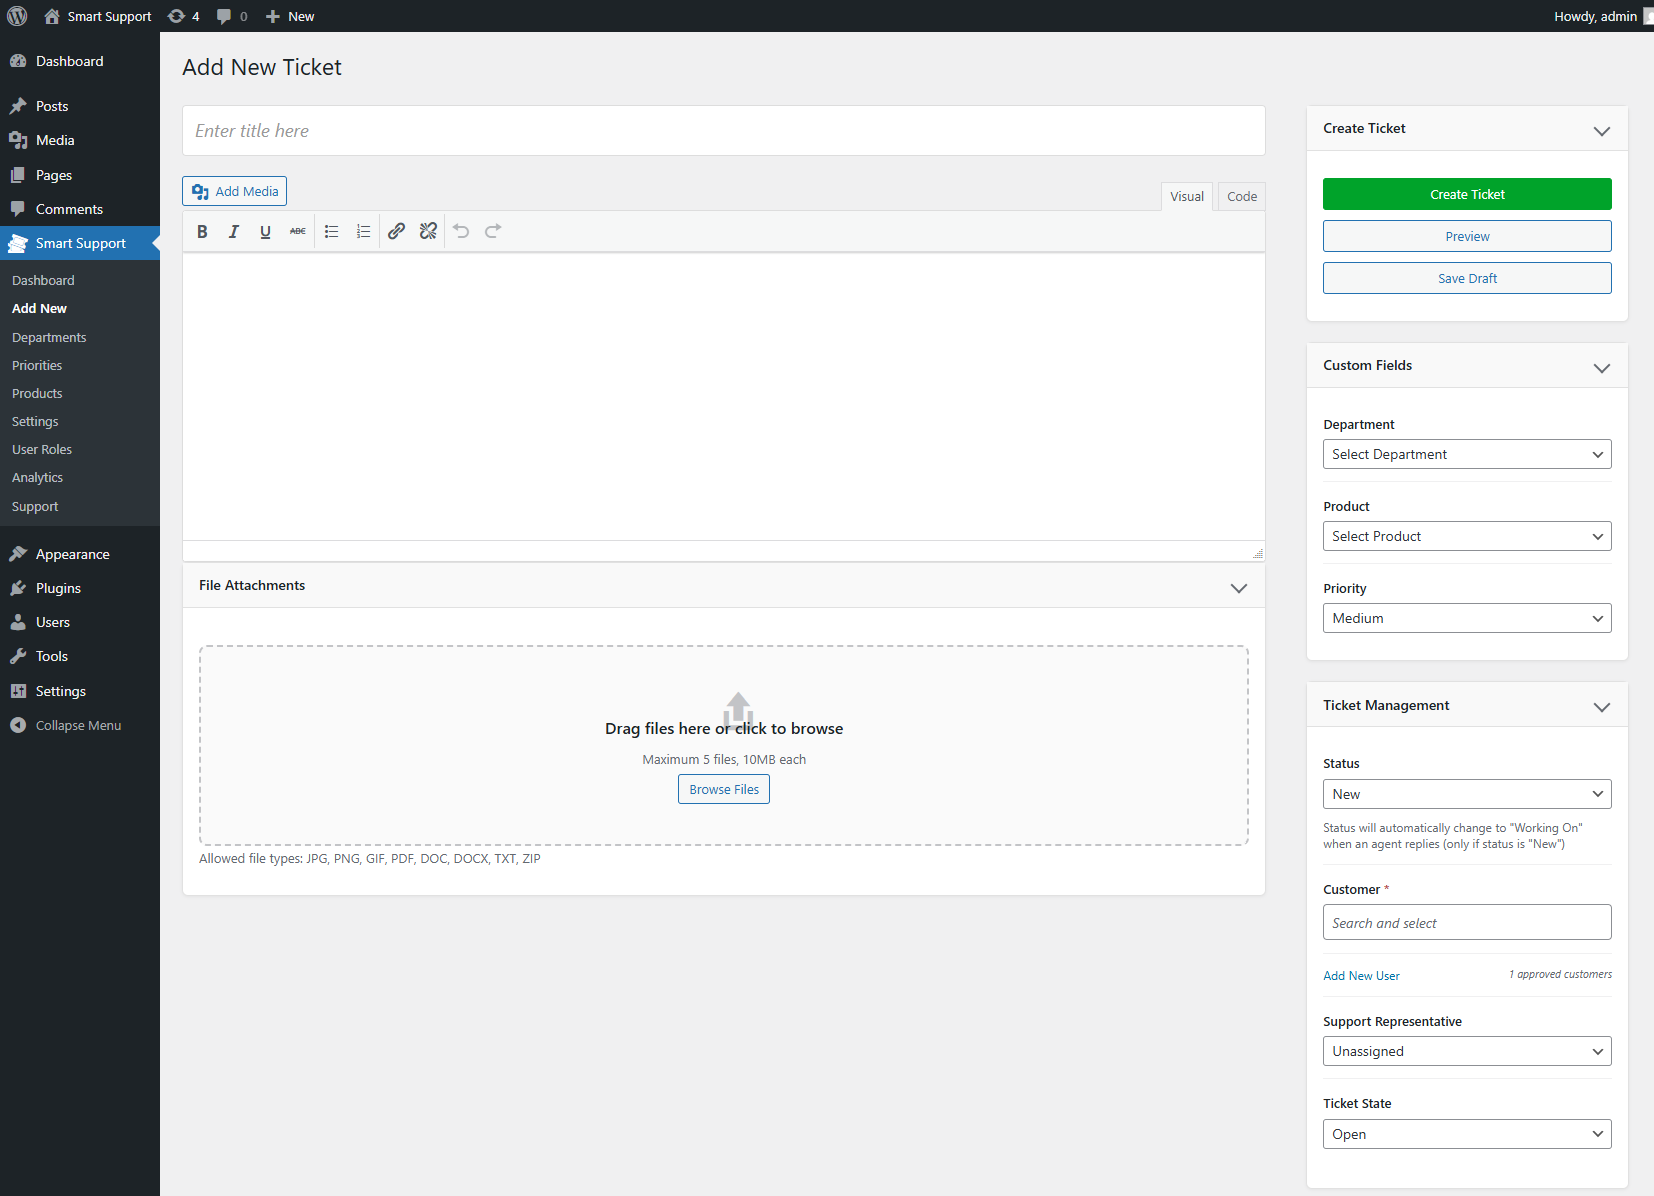Viewport: 1654px width, 1196px height.
Task: Click the Browse Files button
Action: pyautogui.click(x=723, y=789)
